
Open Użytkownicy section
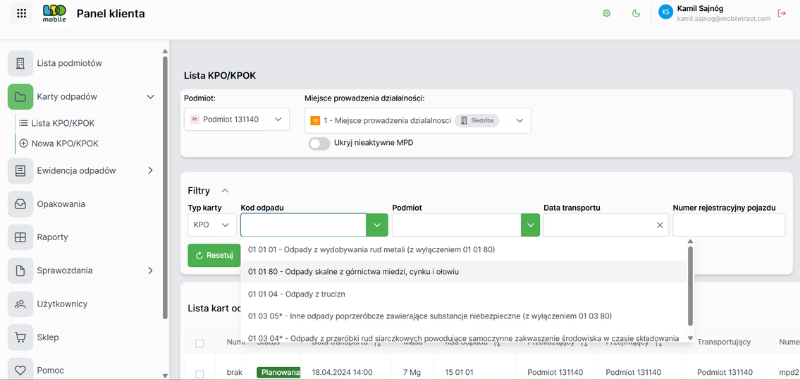click(x=62, y=304)
